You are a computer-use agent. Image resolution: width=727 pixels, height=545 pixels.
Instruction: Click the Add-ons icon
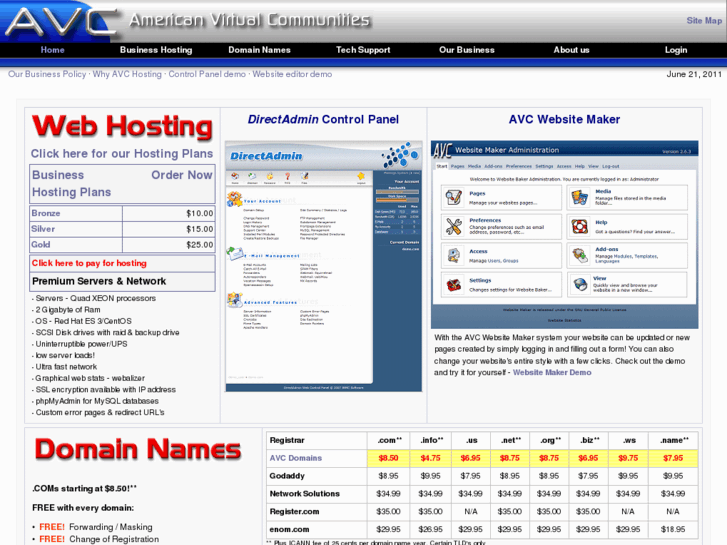pos(579,256)
